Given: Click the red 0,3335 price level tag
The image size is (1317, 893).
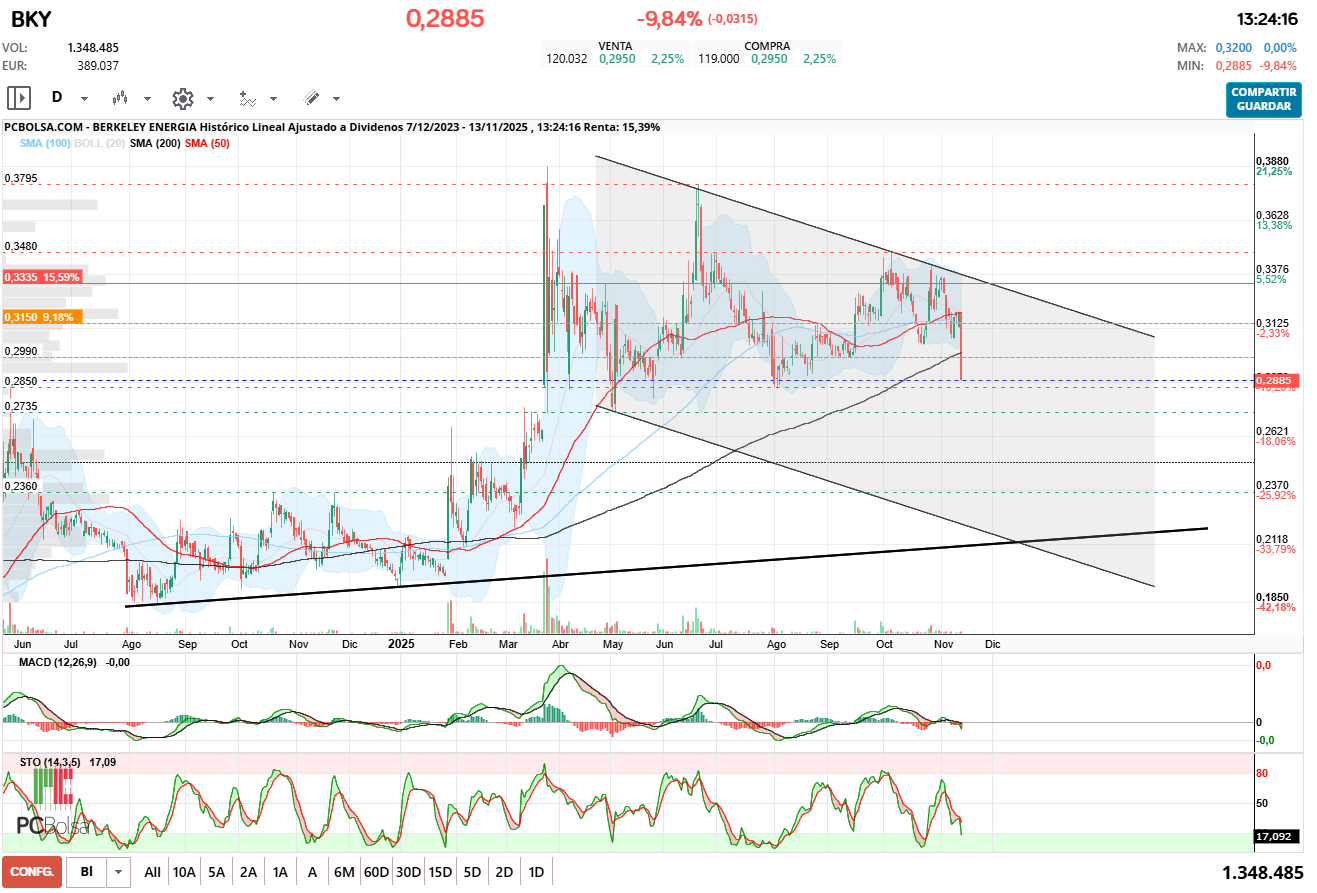Looking at the screenshot, I should pos(43,277).
